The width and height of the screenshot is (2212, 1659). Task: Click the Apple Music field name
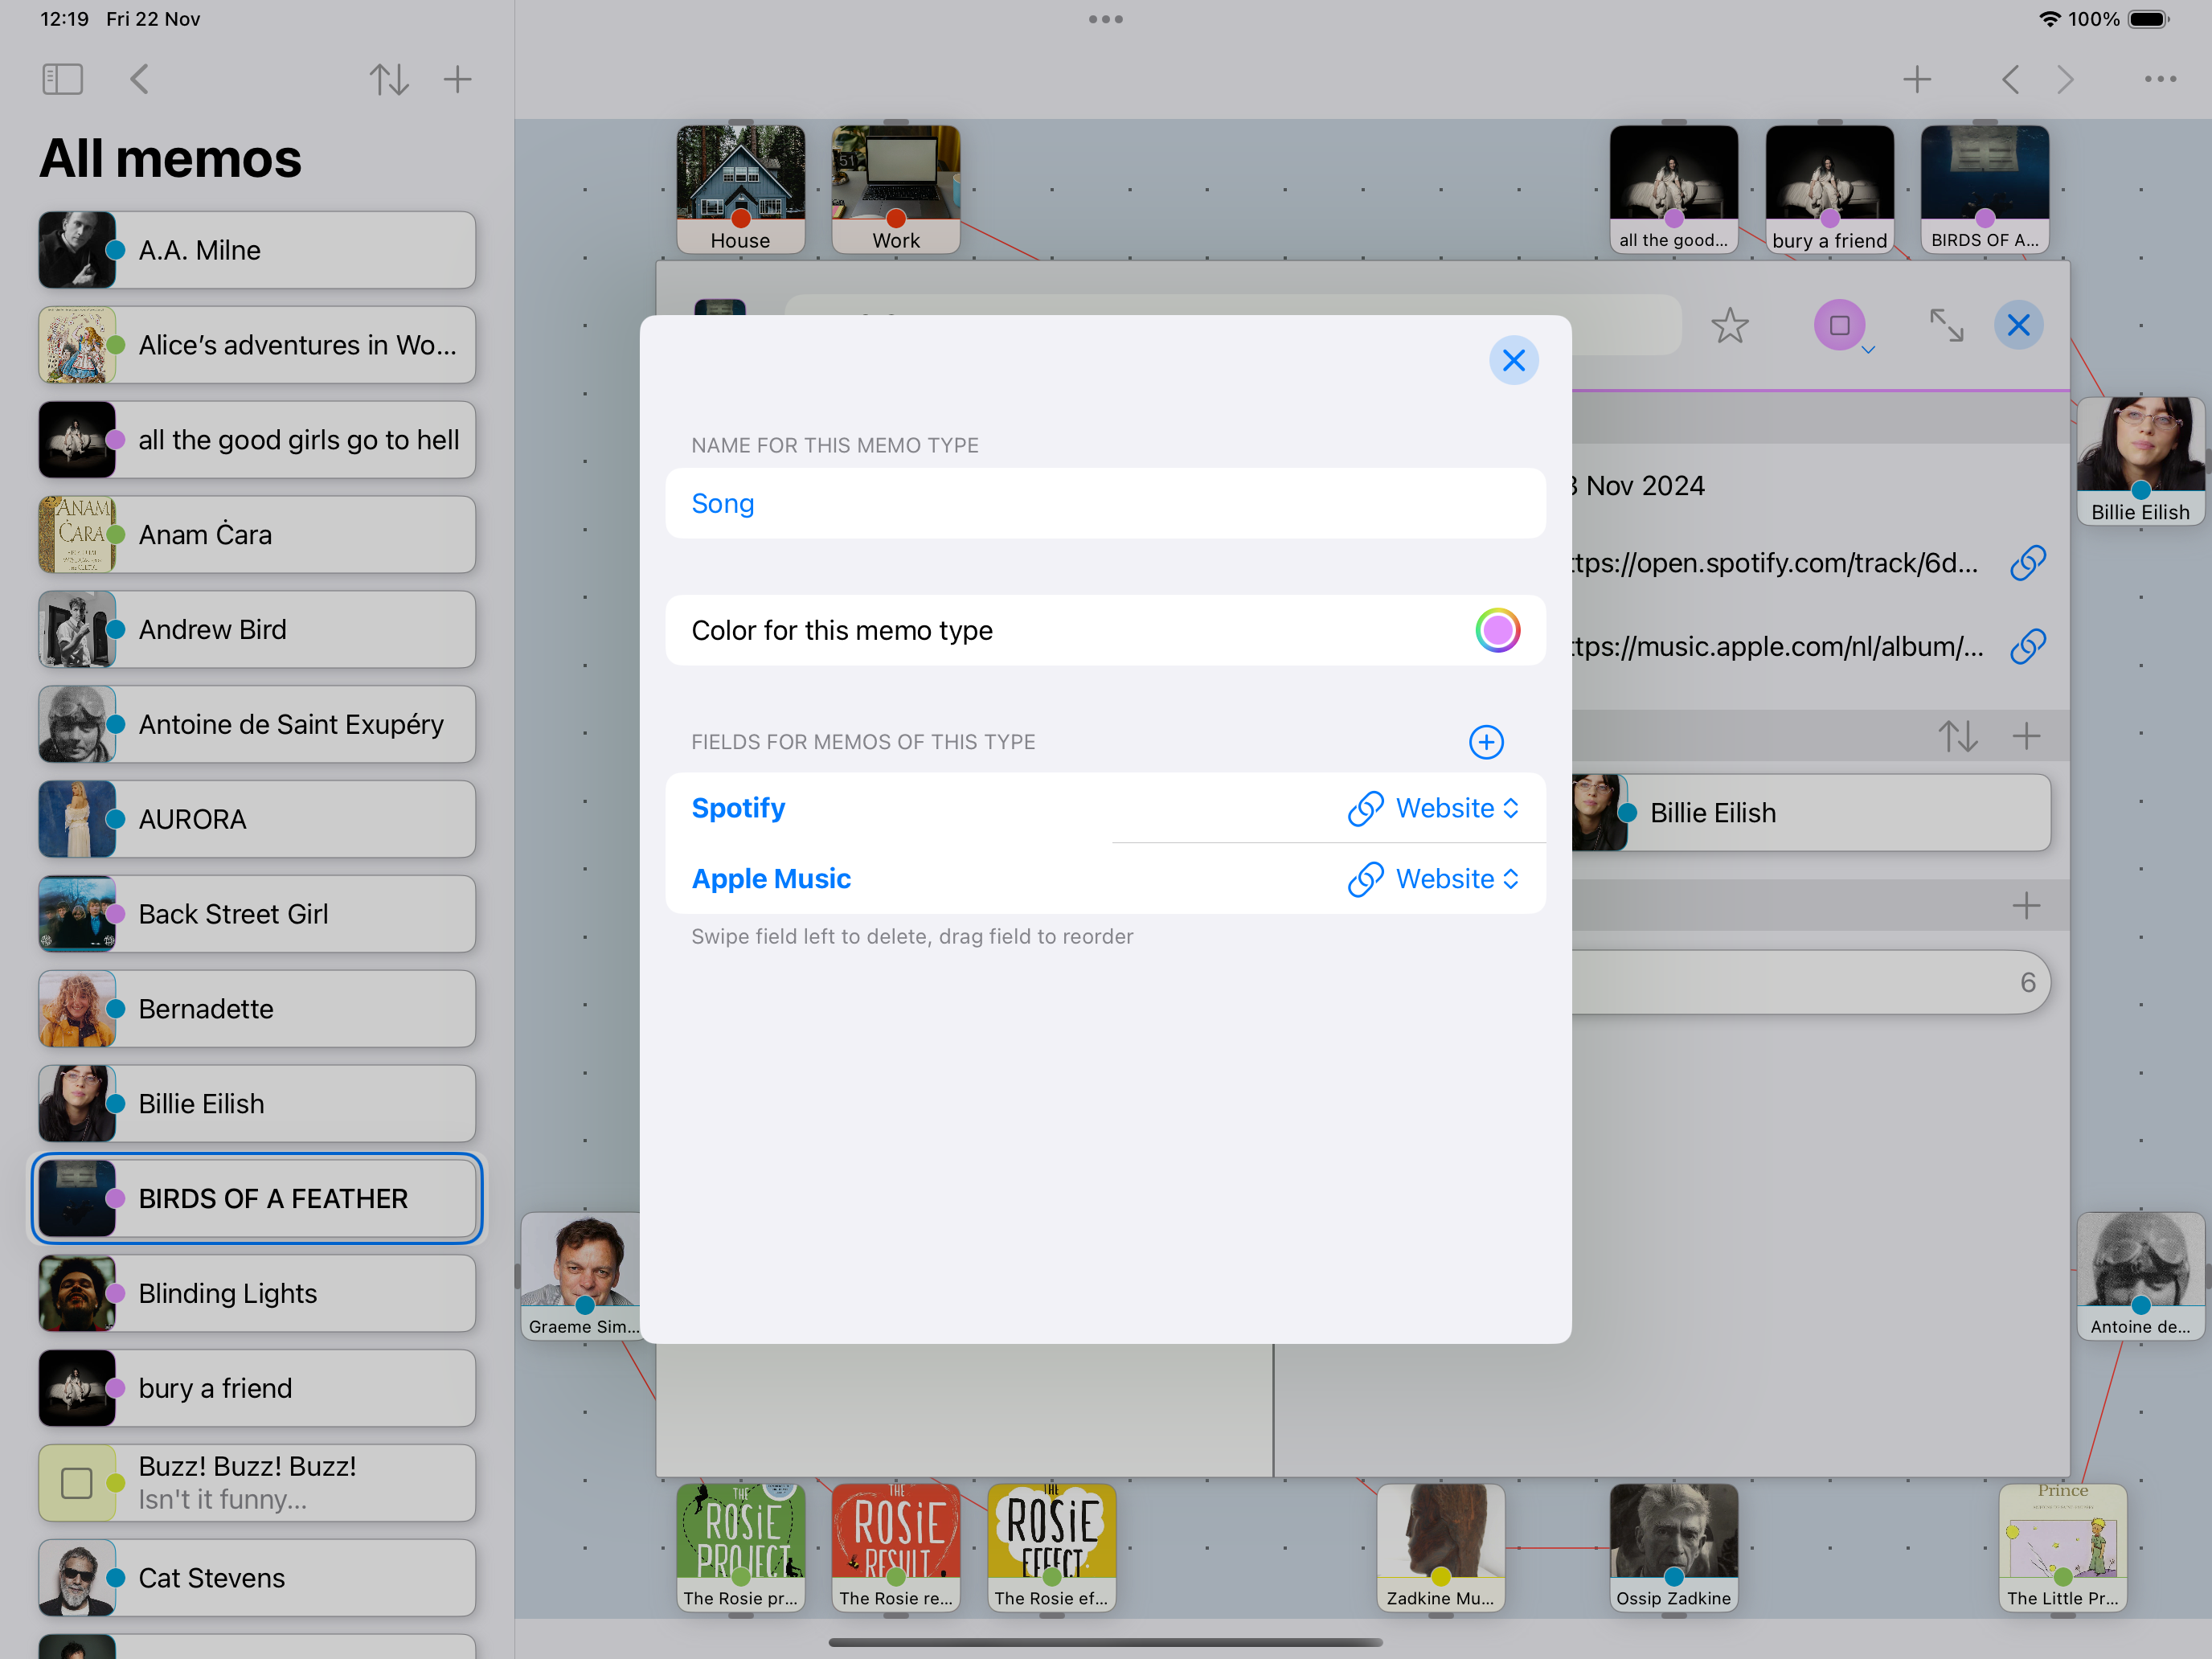click(771, 879)
